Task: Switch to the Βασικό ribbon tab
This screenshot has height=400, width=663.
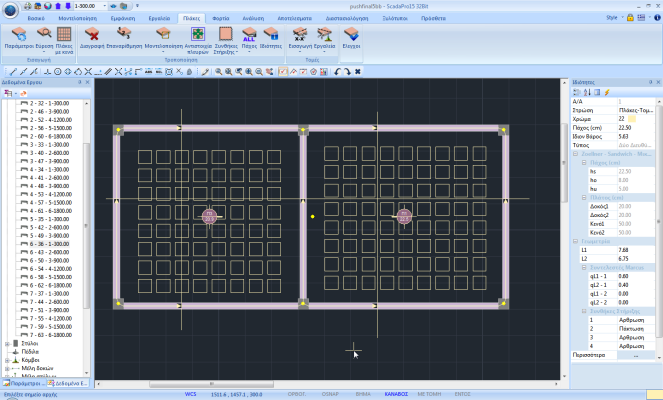Action: click(x=36, y=18)
